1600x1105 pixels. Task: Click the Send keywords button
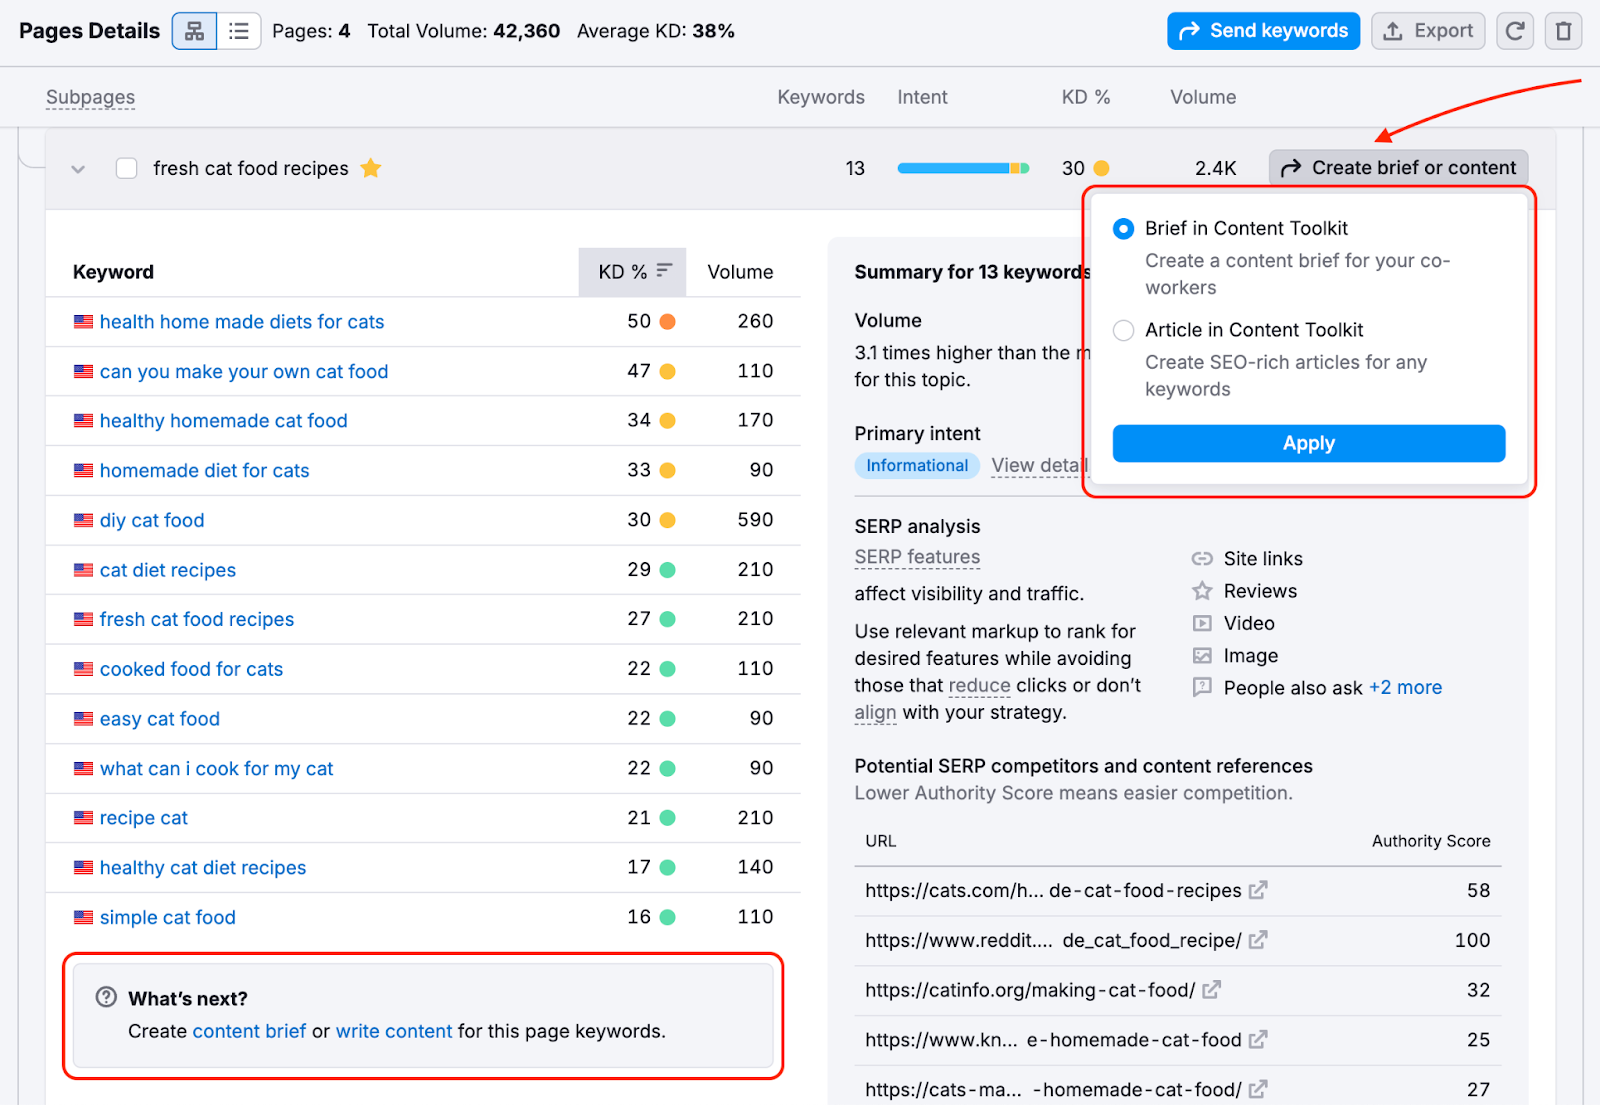1263,31
